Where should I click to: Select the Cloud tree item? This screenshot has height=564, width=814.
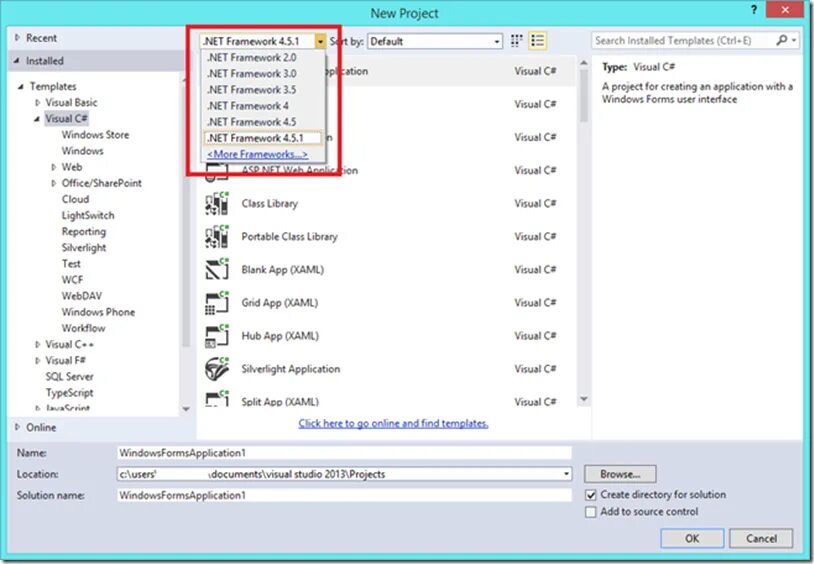point(75,199)
